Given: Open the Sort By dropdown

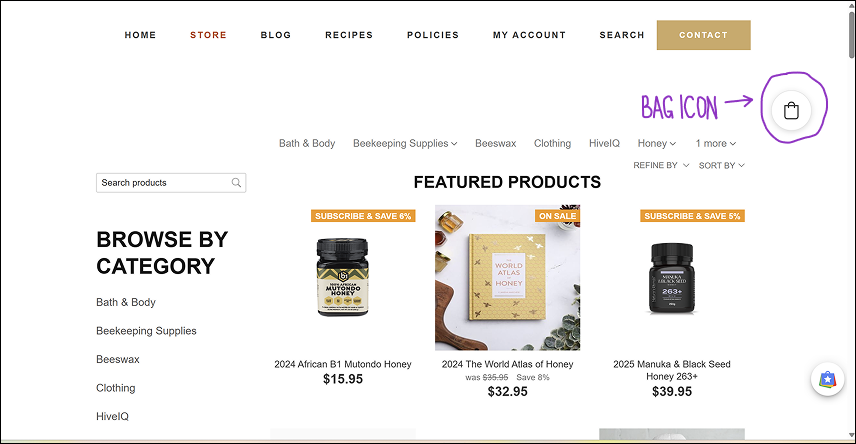Looking at the screenshot, I should coord(721,165).
